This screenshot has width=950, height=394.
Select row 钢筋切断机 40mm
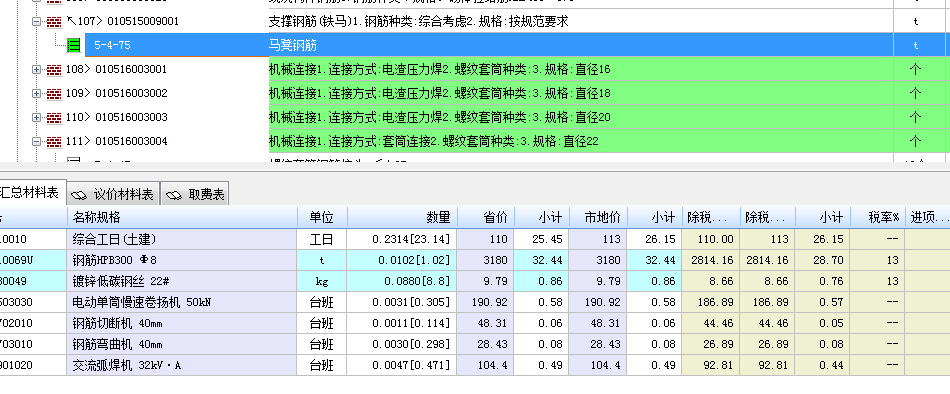tap(475, 324)
